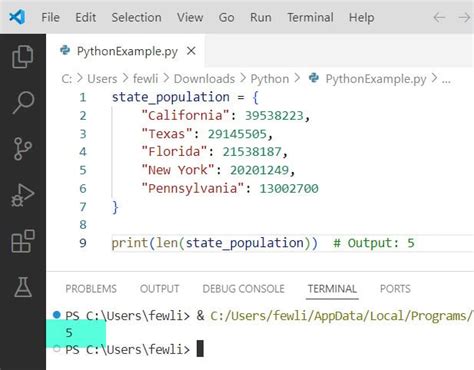This screenshot has height=370, width=474.
Task: Open the Explorer view in activity bar
Action: pos(23,56)
